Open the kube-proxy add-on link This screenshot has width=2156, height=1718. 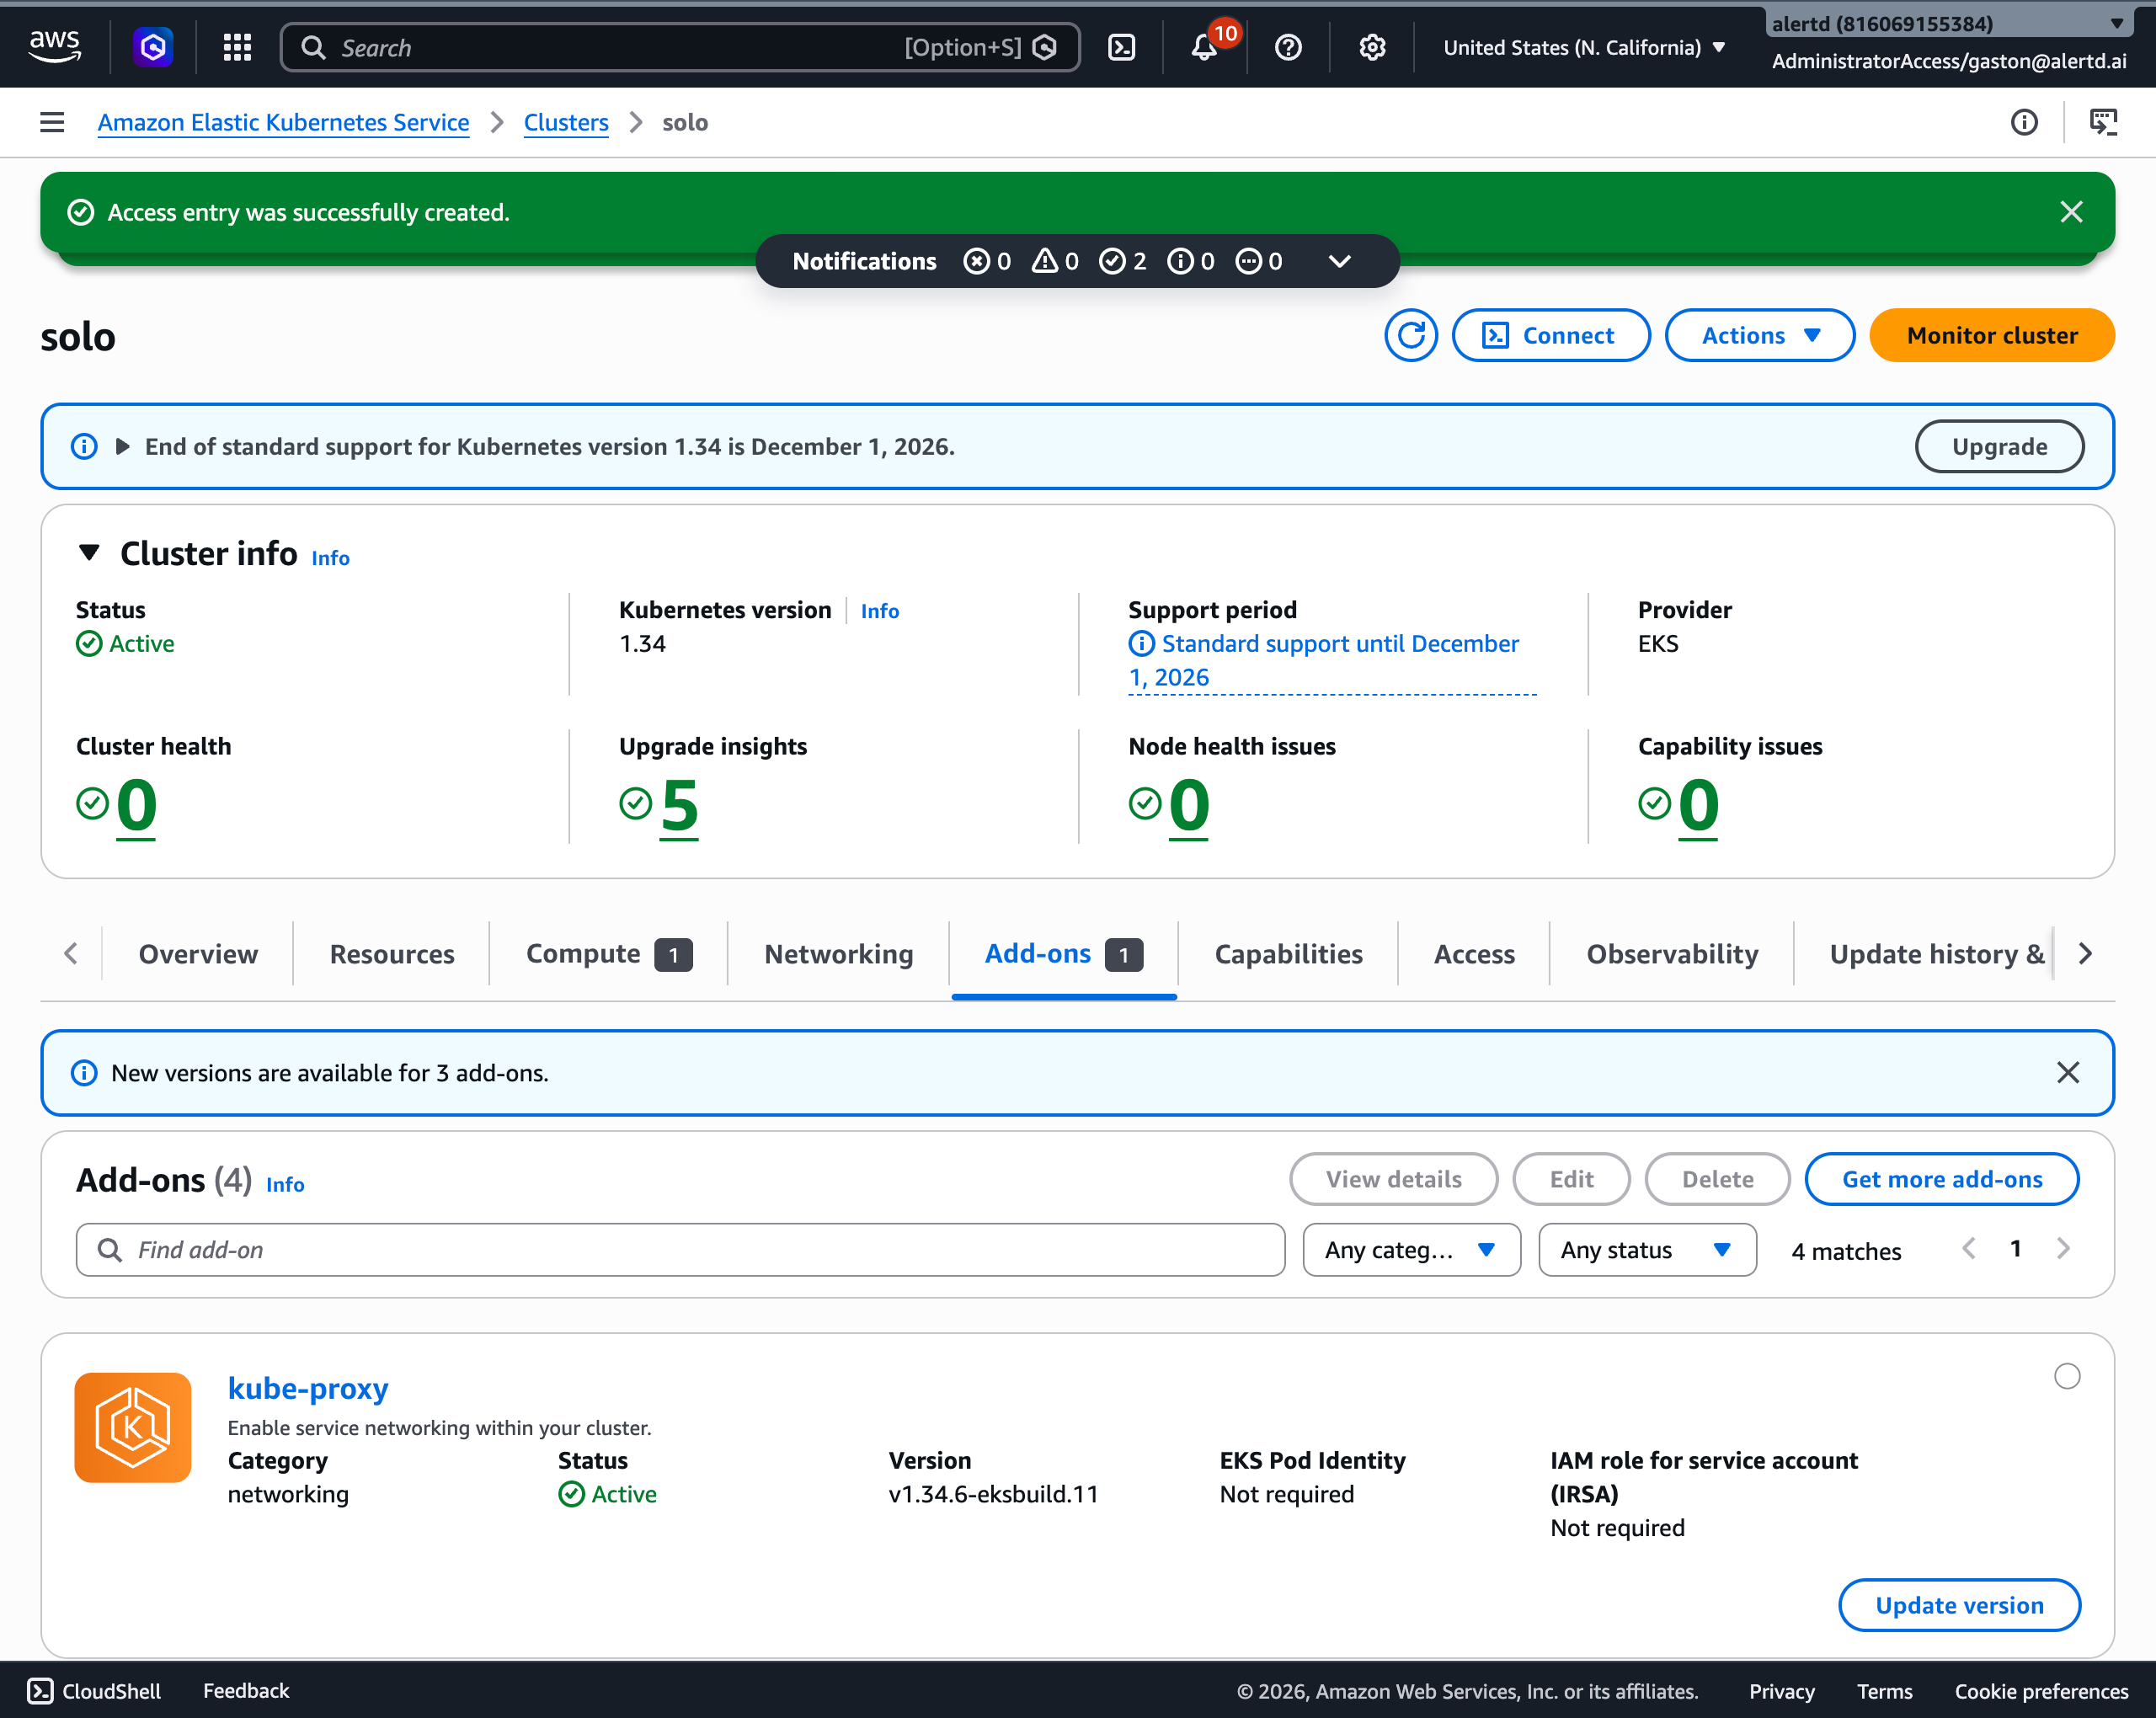pos(308,1388)
